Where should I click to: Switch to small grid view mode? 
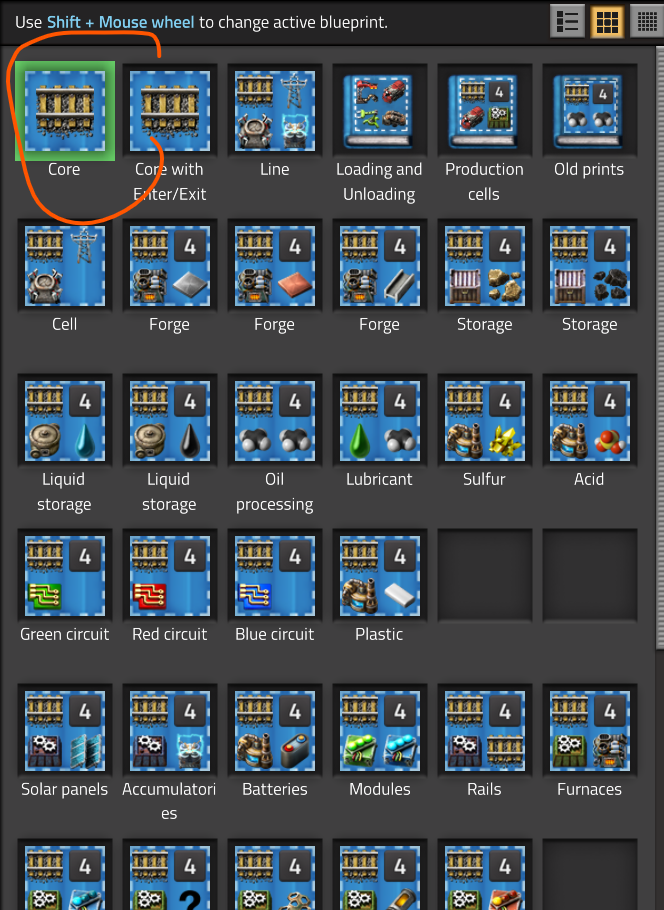(647, 22)
